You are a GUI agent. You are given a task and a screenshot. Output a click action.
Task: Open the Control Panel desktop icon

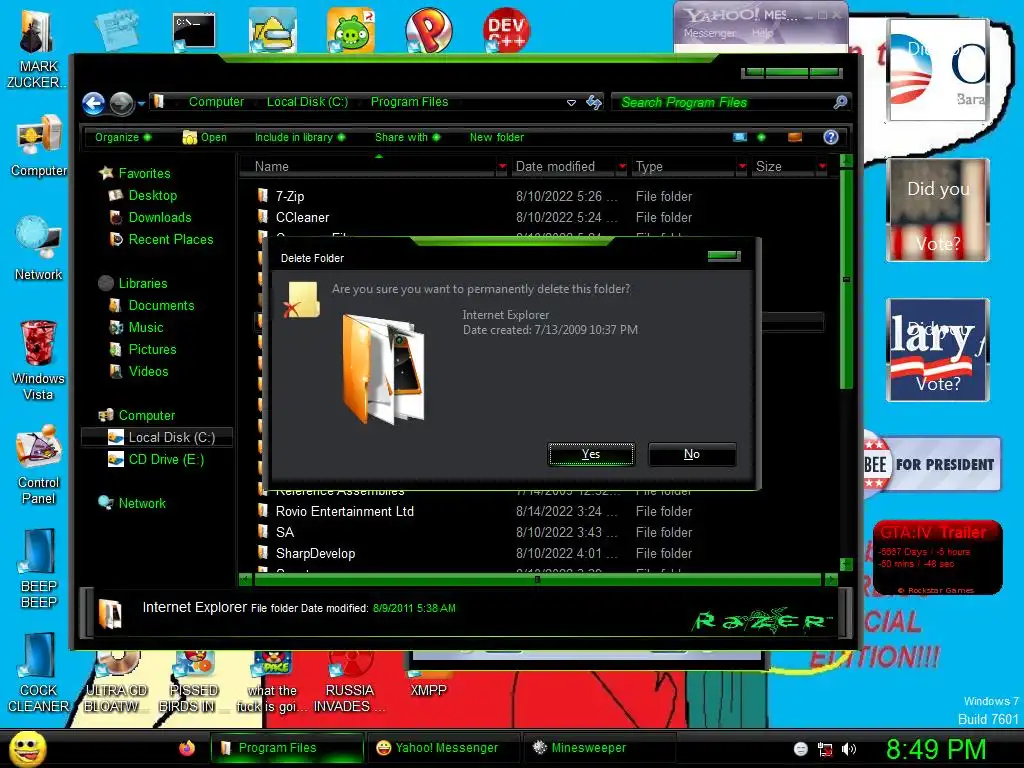coord(39,464)
